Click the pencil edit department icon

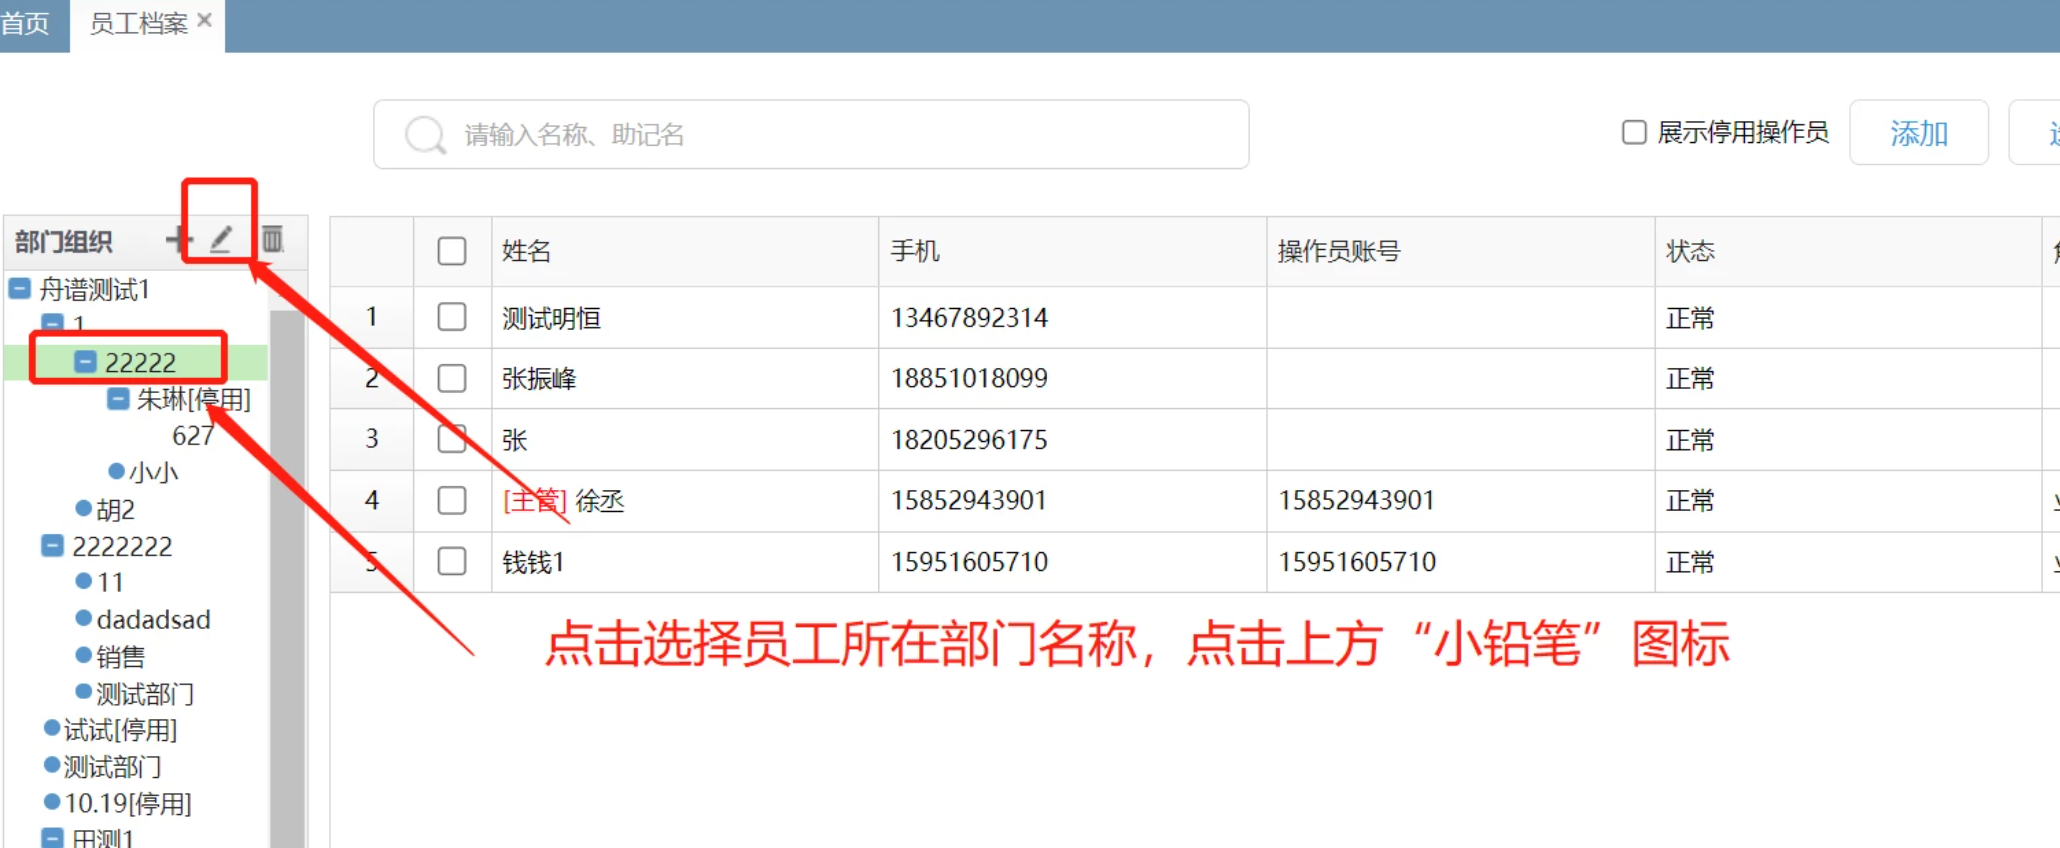click(221, 239)
